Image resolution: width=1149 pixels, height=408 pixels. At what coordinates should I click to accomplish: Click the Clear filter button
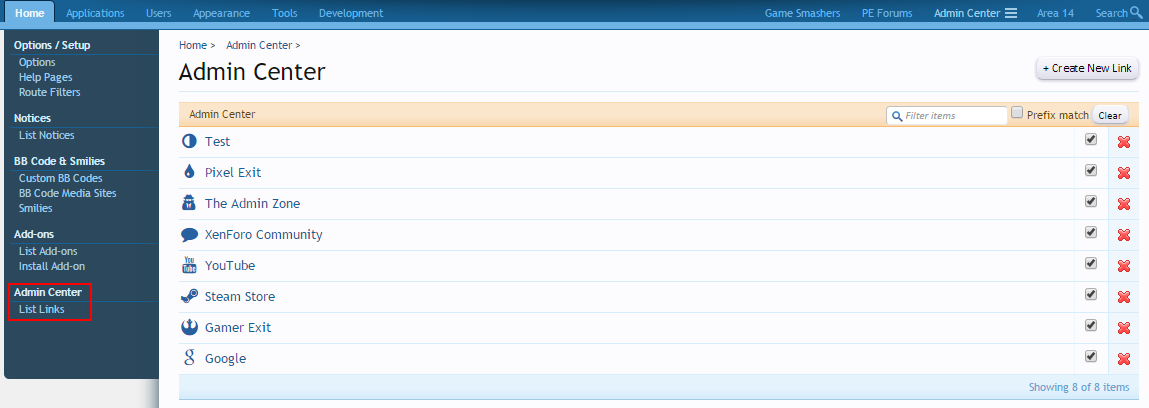(1110, 116)
